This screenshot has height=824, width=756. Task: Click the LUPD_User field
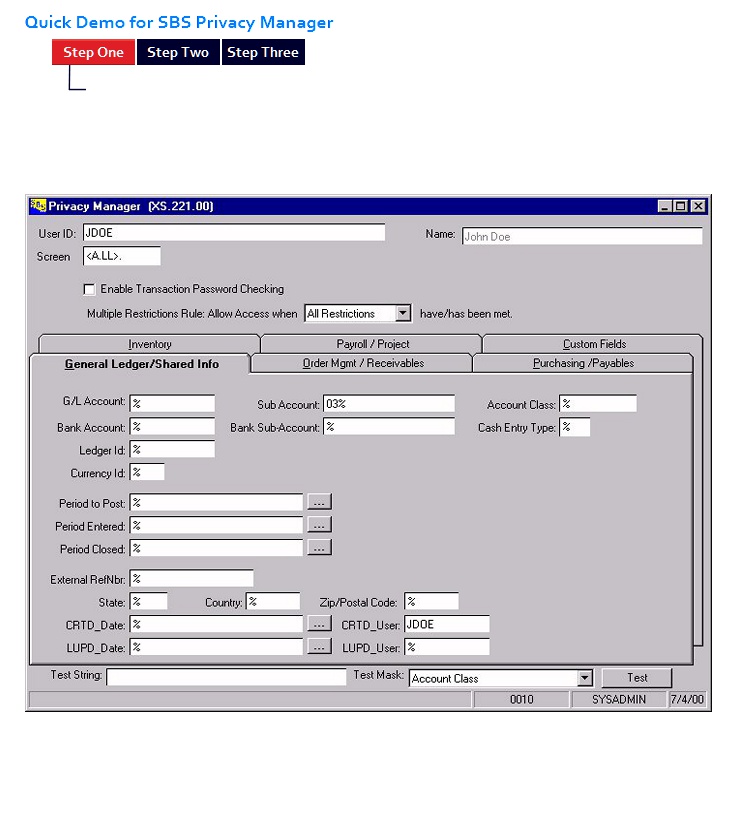point(447,647)
